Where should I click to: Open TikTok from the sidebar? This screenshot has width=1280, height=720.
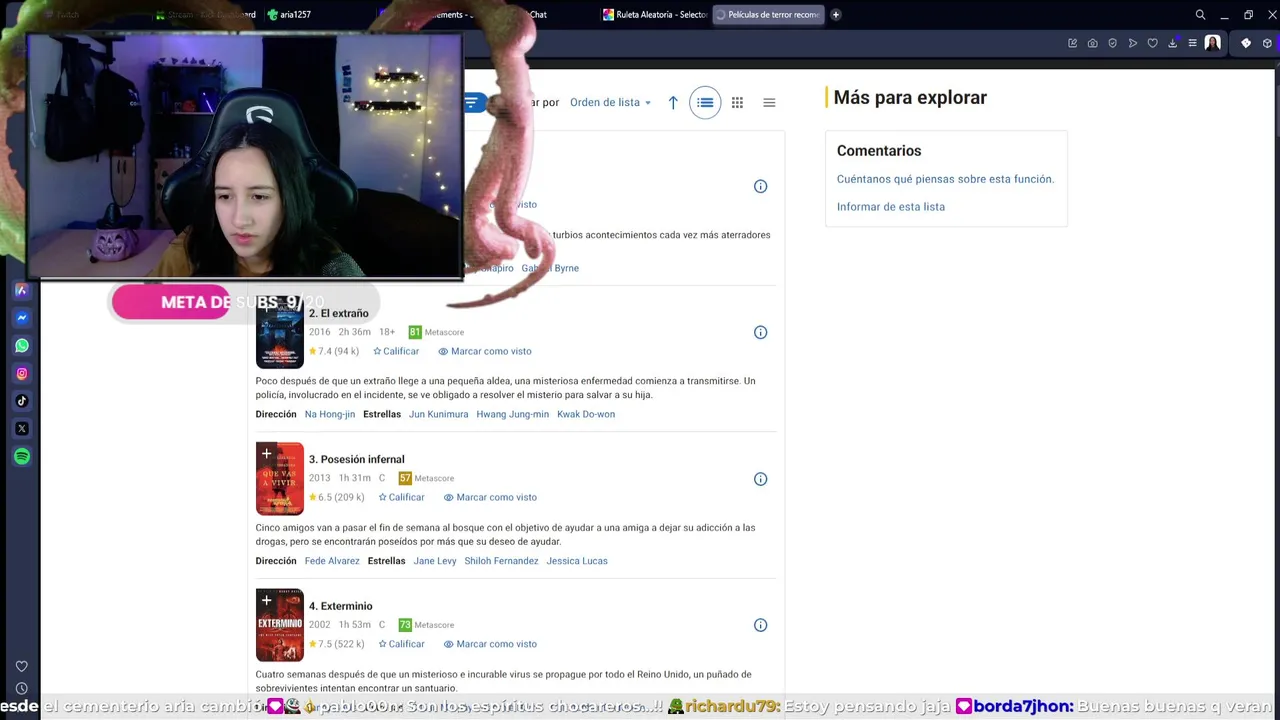[x=22, y=401]
